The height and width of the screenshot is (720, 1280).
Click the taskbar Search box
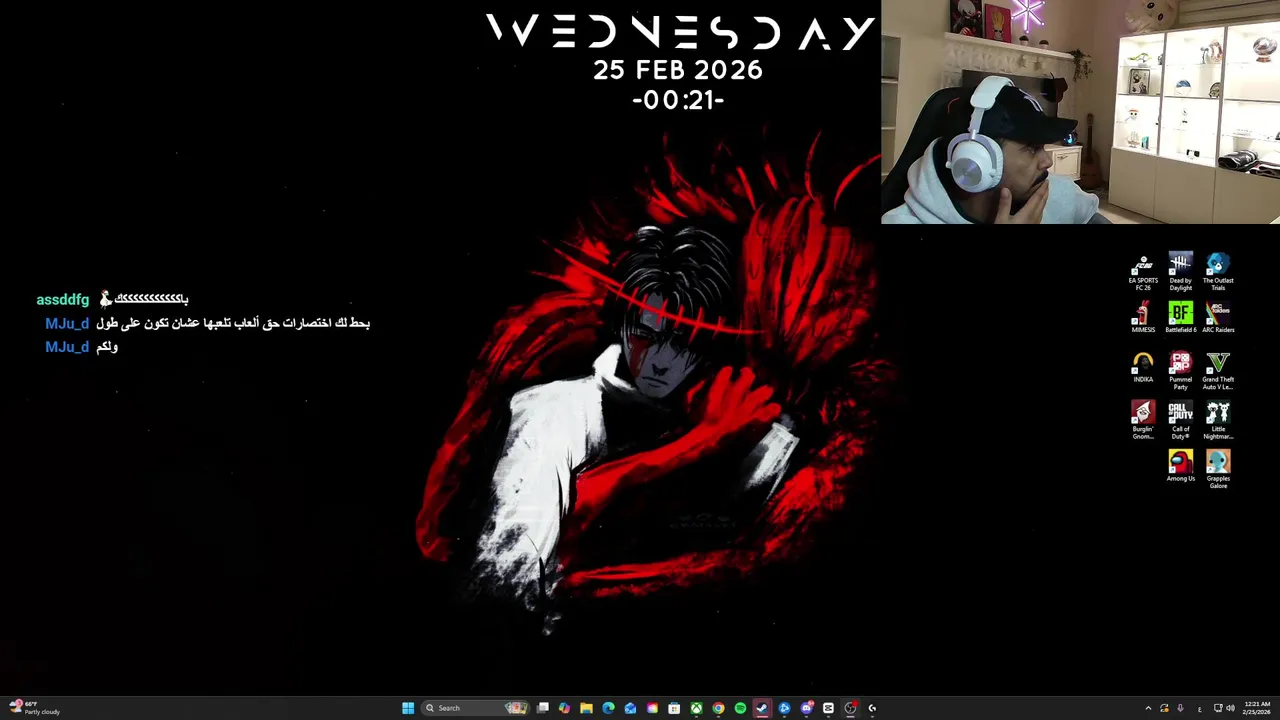point(475,708)
